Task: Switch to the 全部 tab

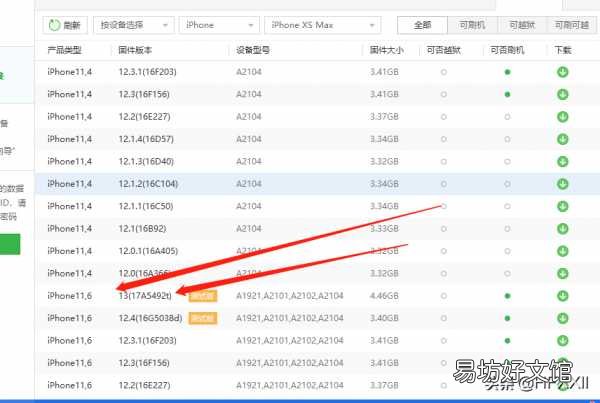Action: pos(422,25)
